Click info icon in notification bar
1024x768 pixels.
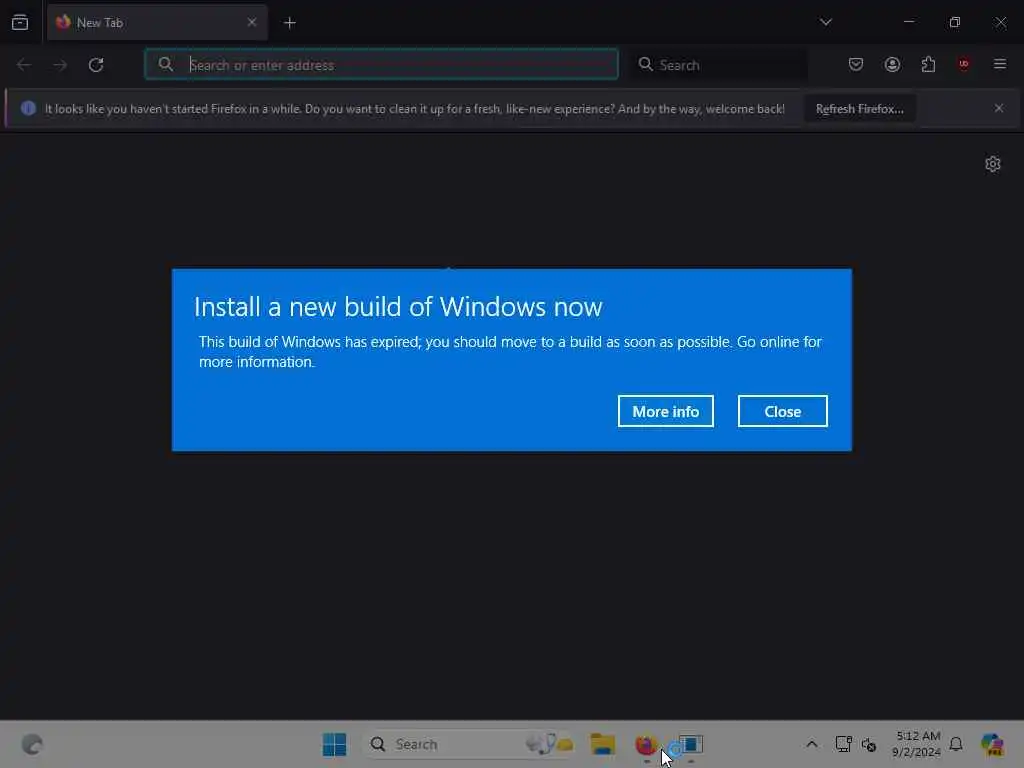[28, 108]
